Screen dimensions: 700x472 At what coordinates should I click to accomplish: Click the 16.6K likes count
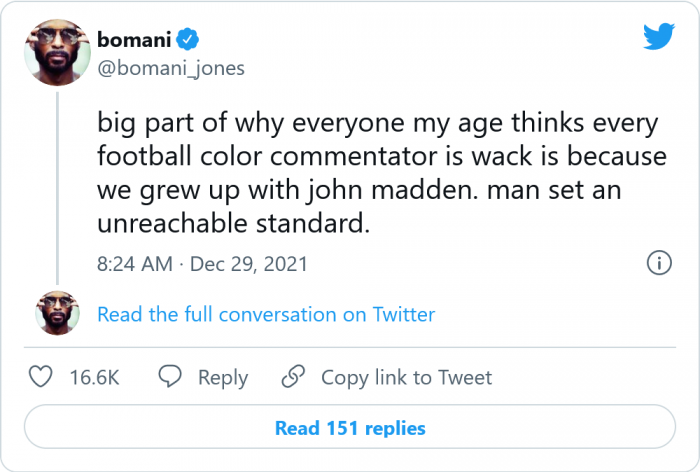(x=94, y=377)
